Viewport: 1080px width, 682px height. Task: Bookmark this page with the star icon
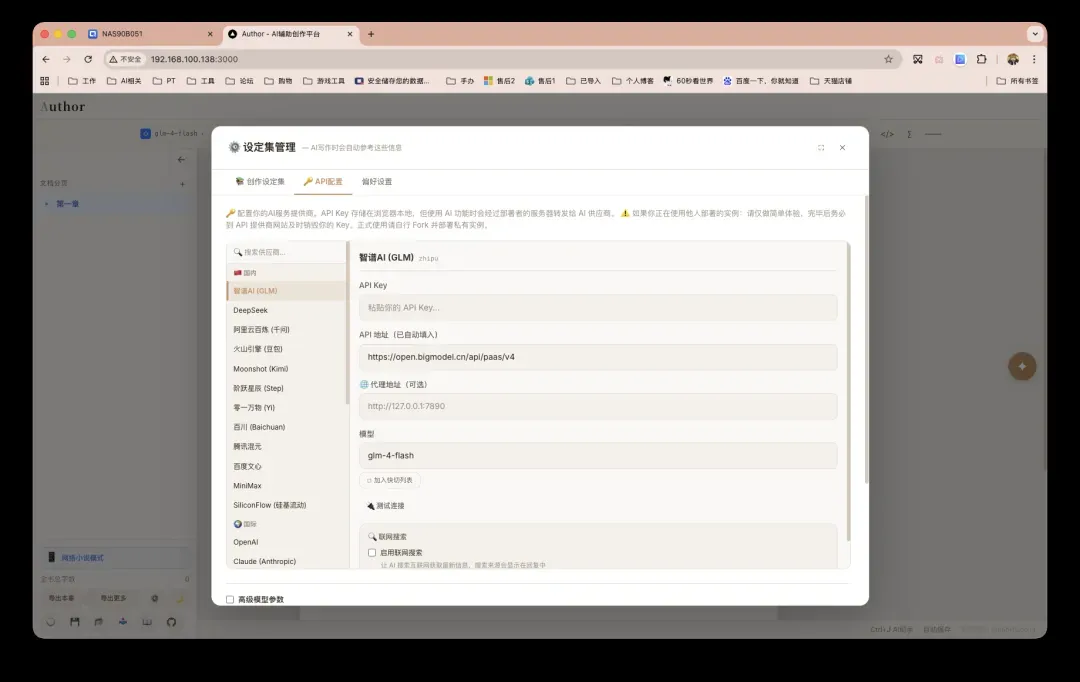[888, 59]
